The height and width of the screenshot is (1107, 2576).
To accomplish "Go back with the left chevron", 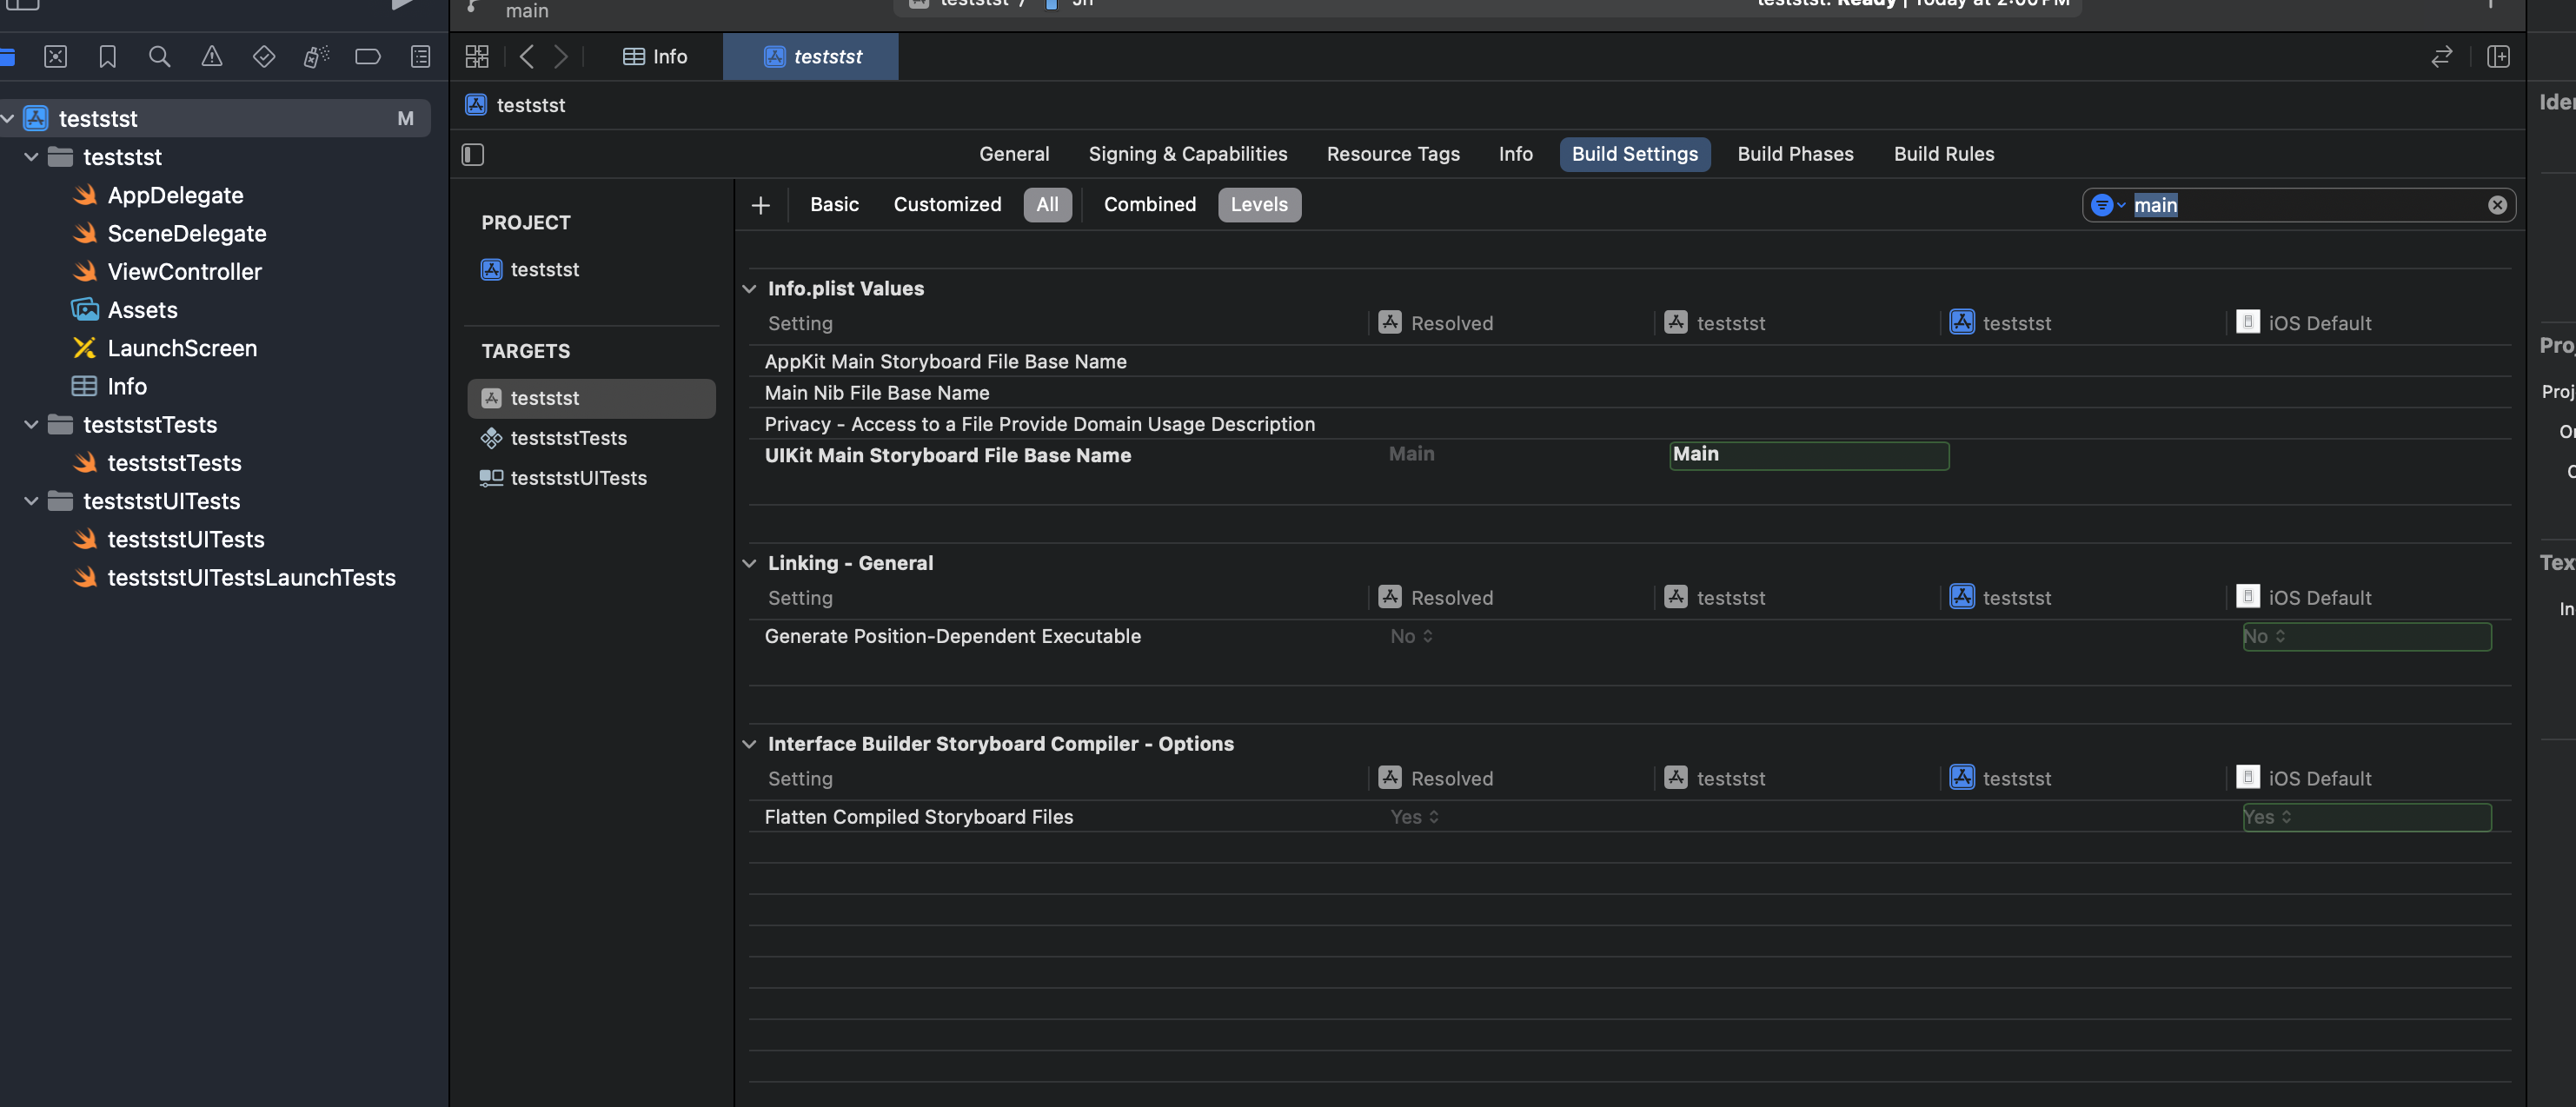I will pyautogui.click(x=526, y=56).
